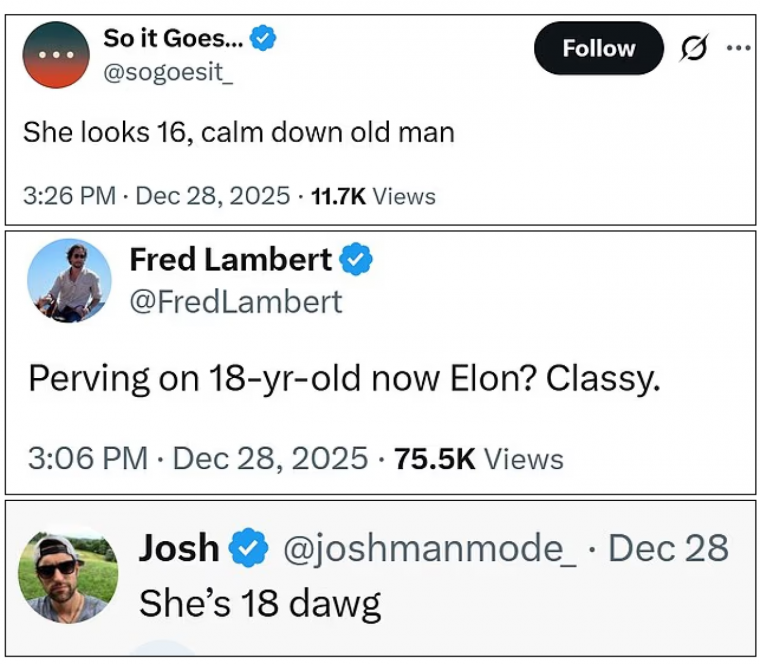Screen dimensions: 760x664
Task: Open the @FredLambert handle
Action: point(235,301)
